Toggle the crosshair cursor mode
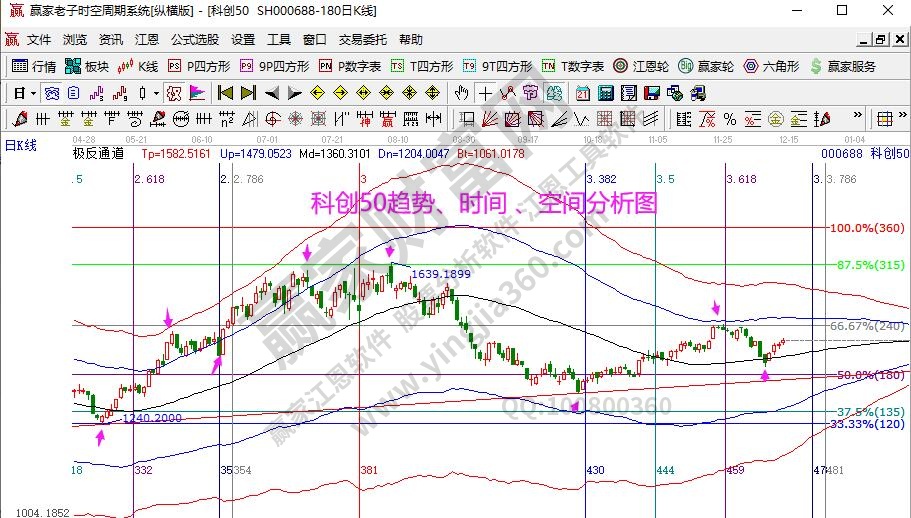 click(485, 93)
